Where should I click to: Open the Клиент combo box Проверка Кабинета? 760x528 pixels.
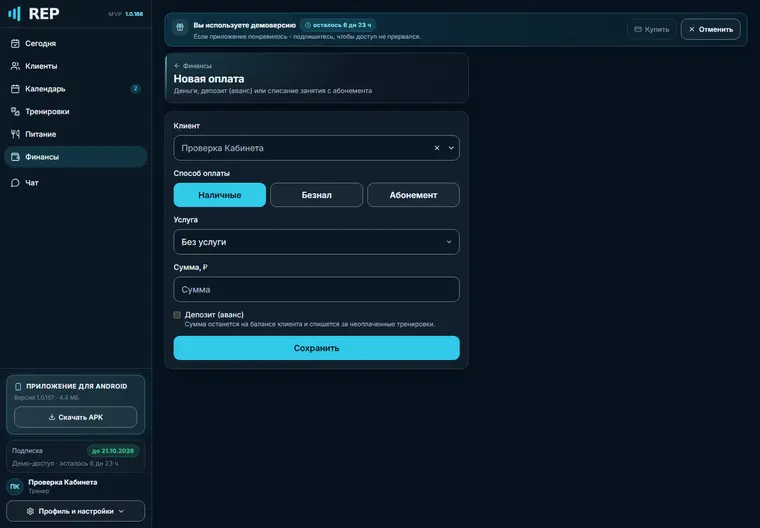pos(317,148)
